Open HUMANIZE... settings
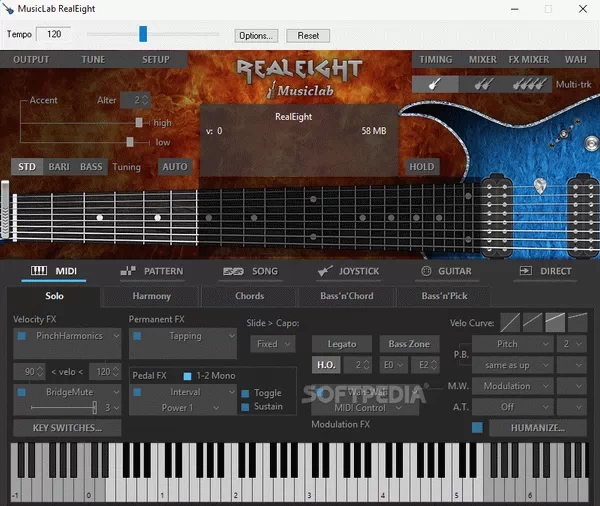Image resolution: width=600 pixels, height=506 pixels. (538, 428)
